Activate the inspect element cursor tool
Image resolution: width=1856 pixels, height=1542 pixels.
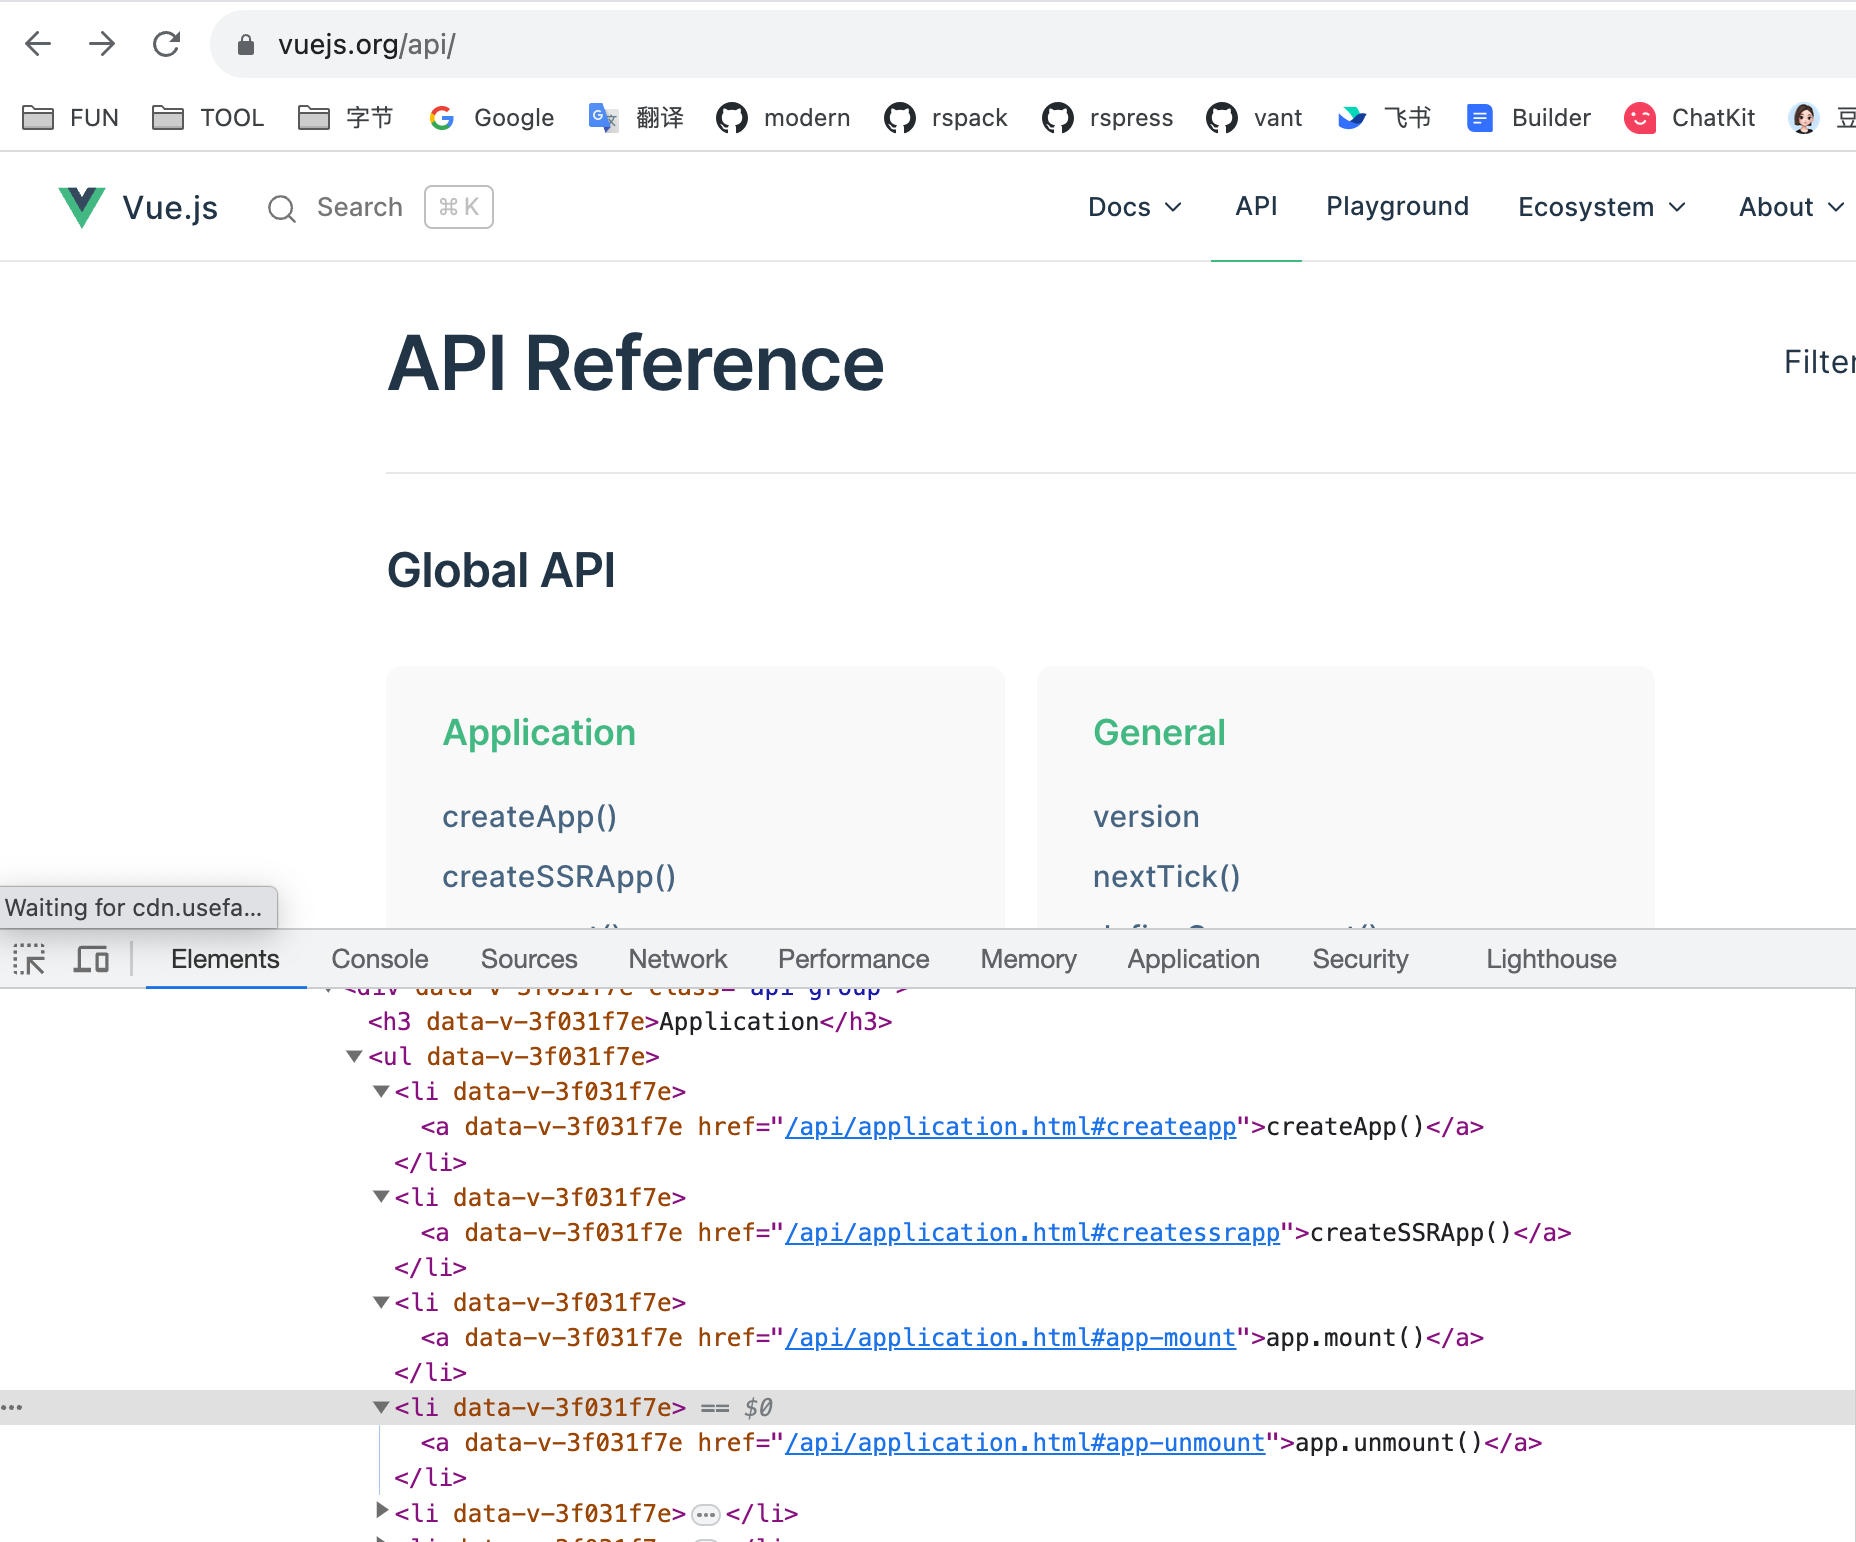click(x=29, y=958)
